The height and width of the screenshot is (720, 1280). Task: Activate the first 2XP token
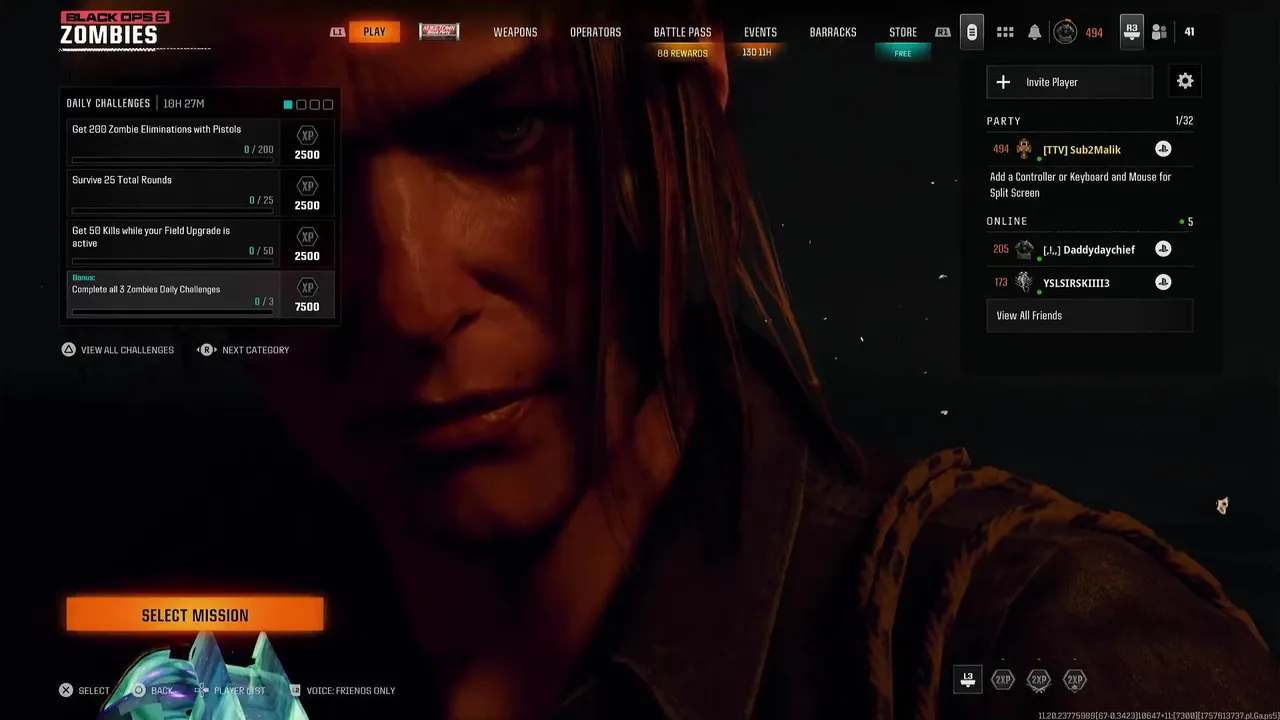pyautogui.click(x=1002, y=680)
